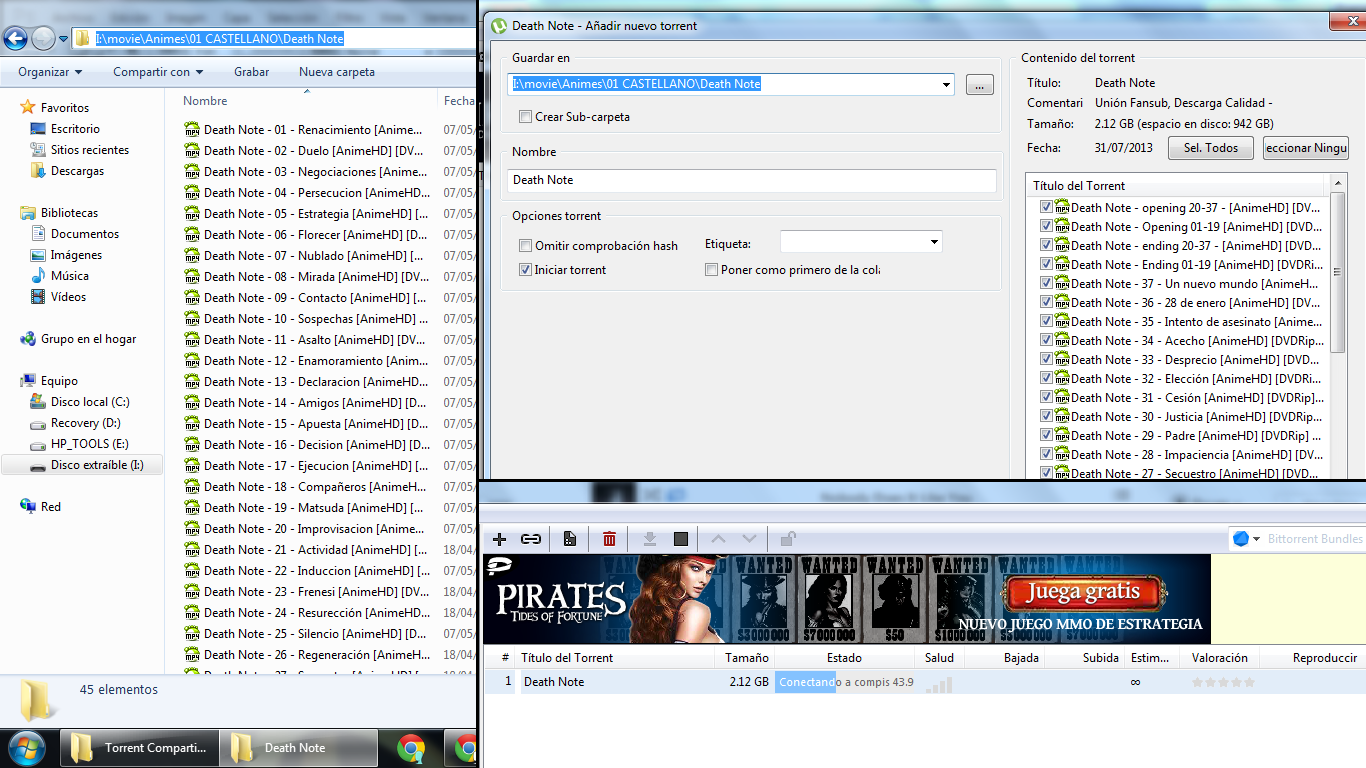Viewport: 1366px width, 768px height.
Task: Click the Sel. Todos button
Action: [1211, 148]
